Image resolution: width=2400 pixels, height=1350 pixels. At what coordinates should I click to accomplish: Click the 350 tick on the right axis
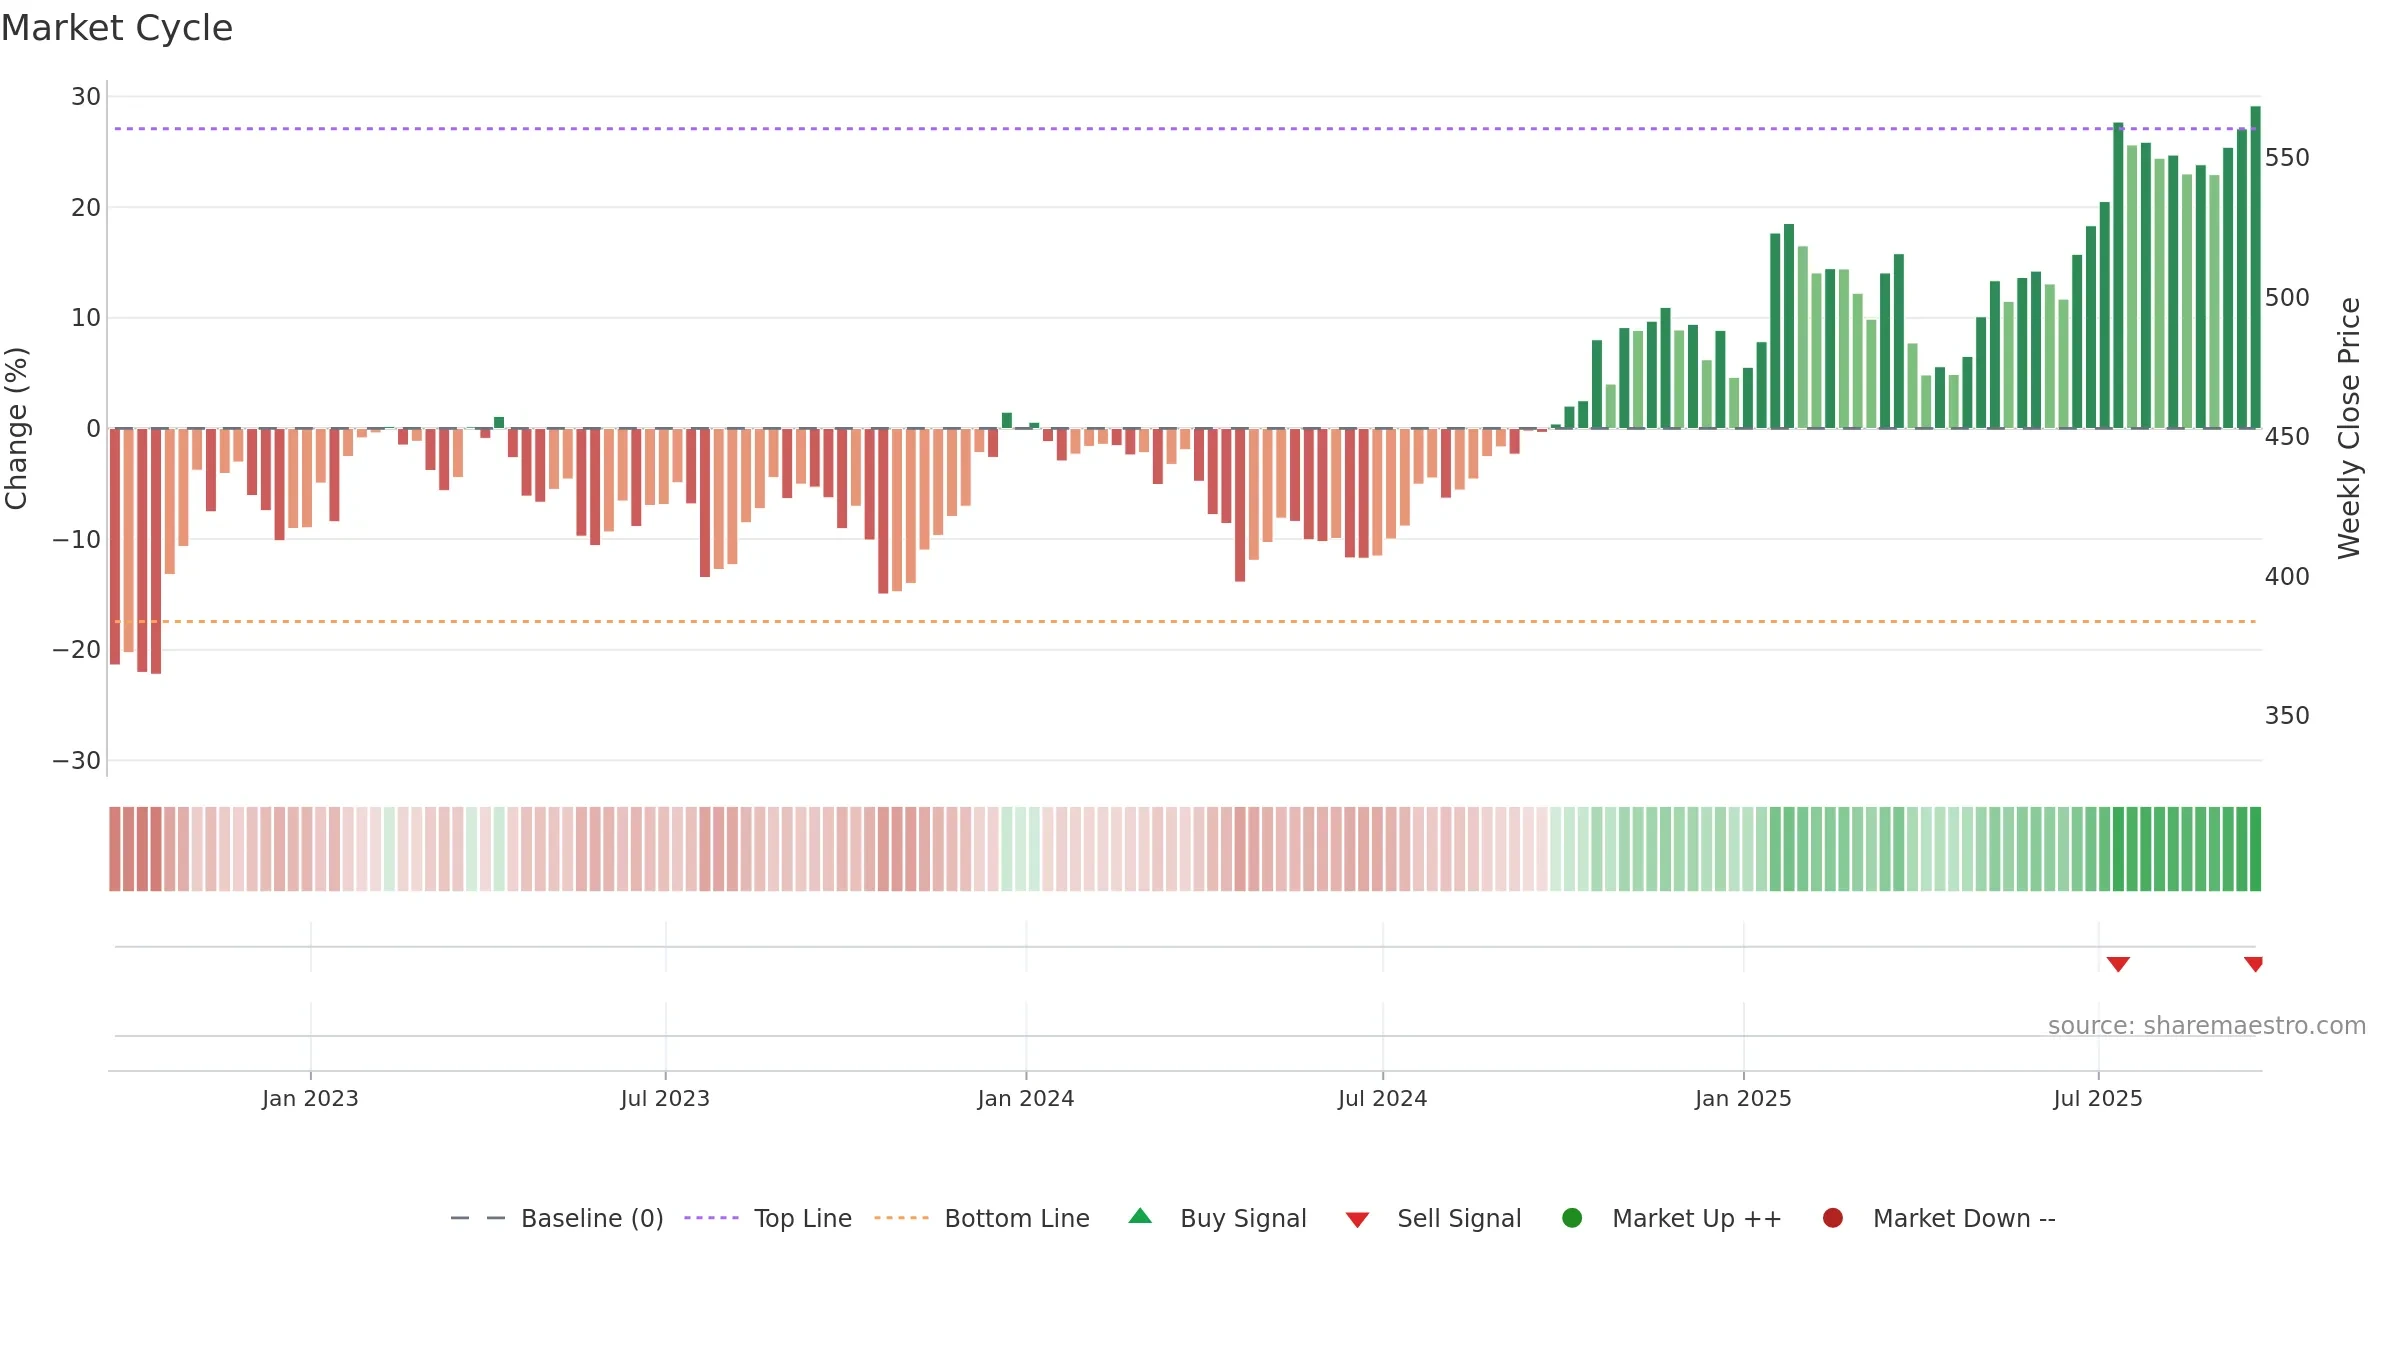coord(2287,716)
